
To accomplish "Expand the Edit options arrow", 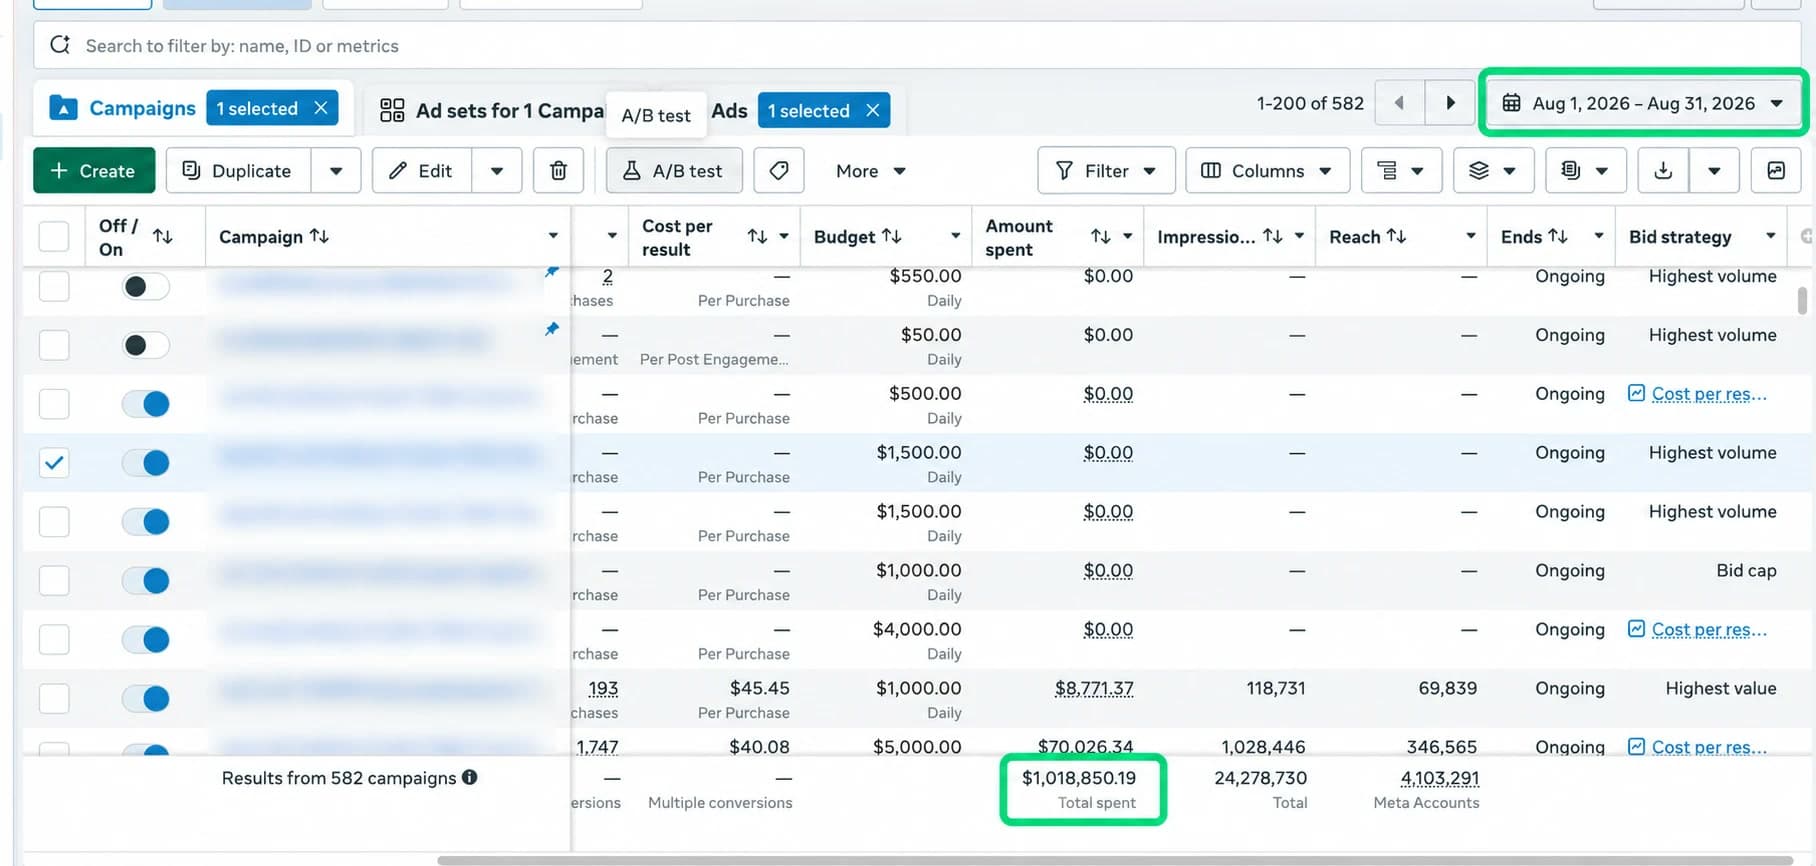I will (497, 171).
